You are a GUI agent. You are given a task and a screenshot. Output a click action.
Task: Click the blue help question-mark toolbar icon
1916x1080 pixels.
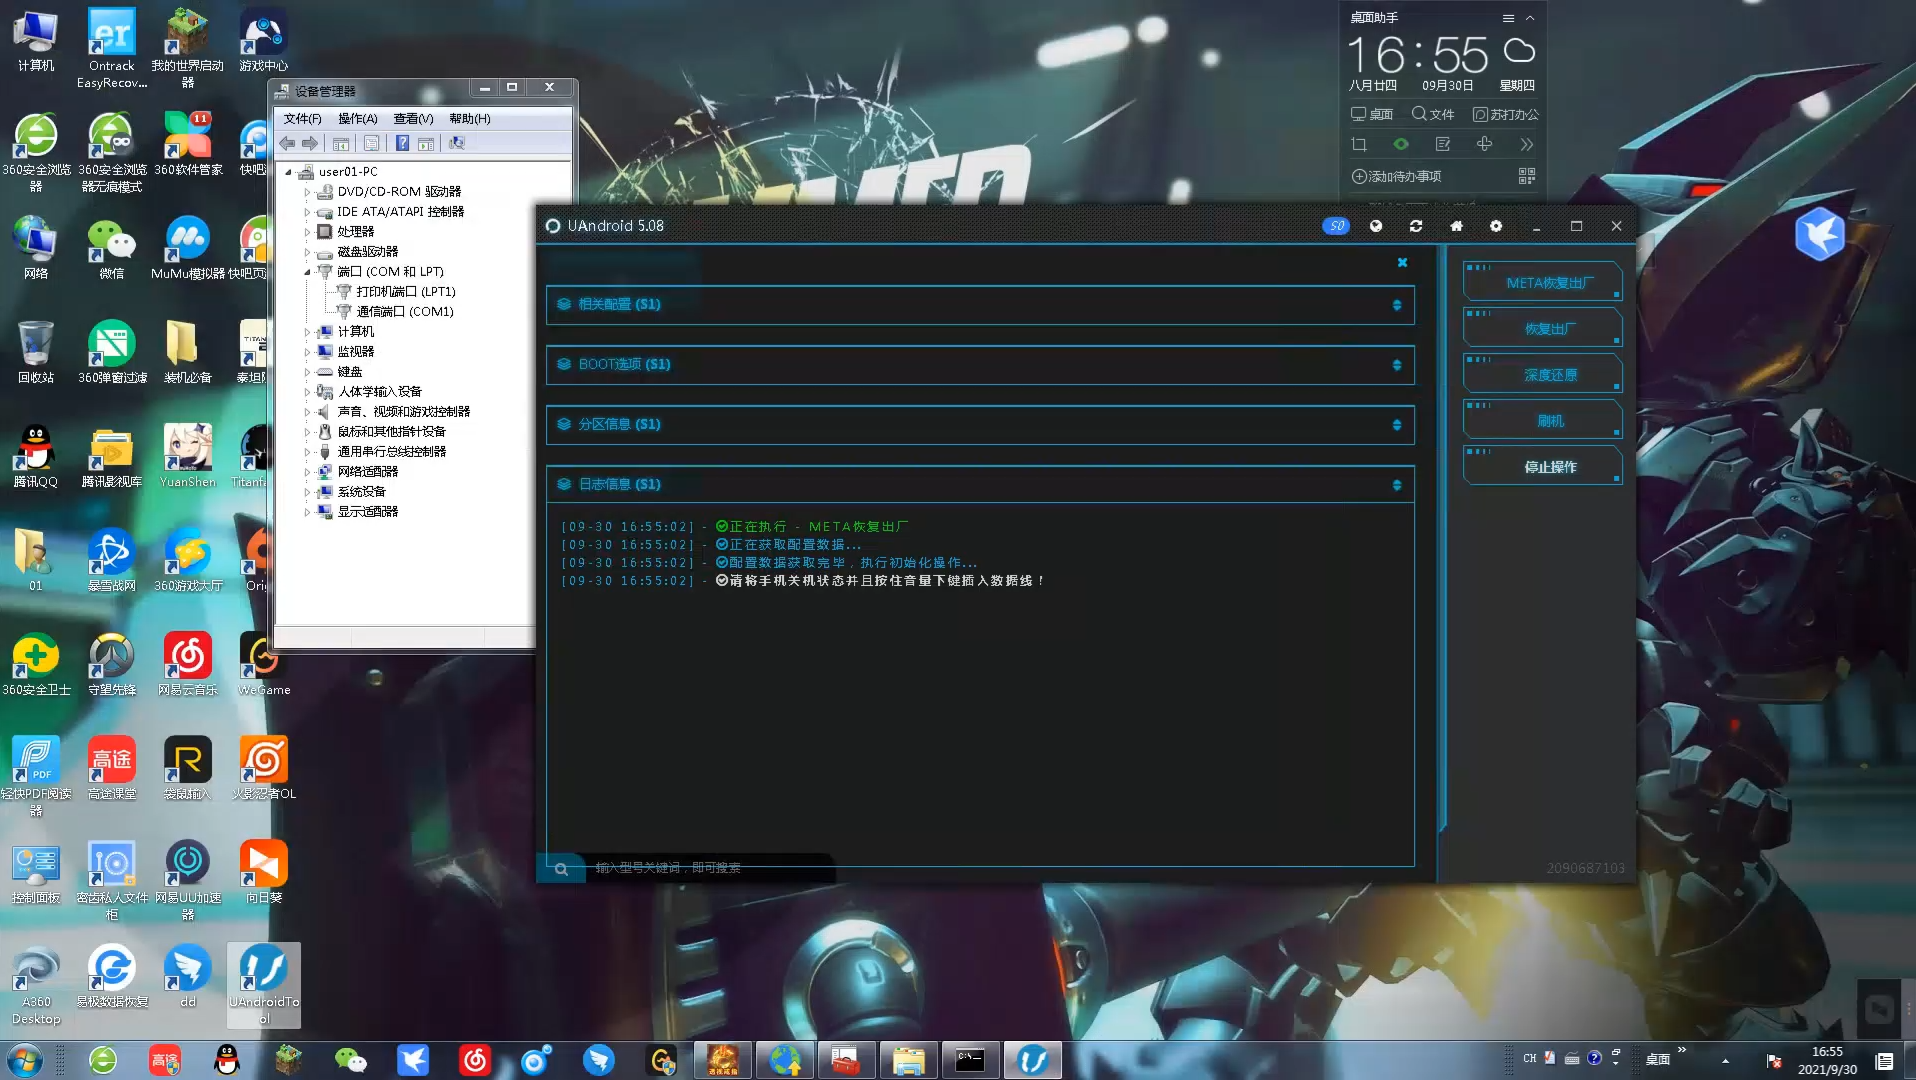[x=402, y=143]
